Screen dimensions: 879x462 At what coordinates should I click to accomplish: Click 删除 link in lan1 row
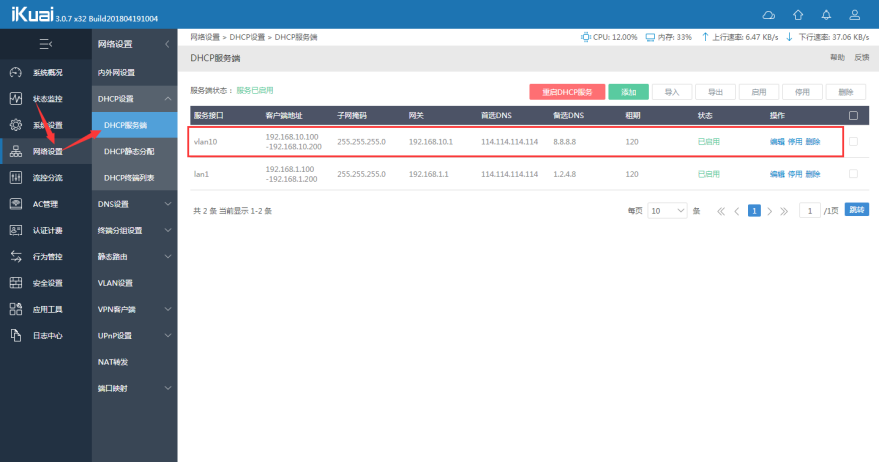813,174
